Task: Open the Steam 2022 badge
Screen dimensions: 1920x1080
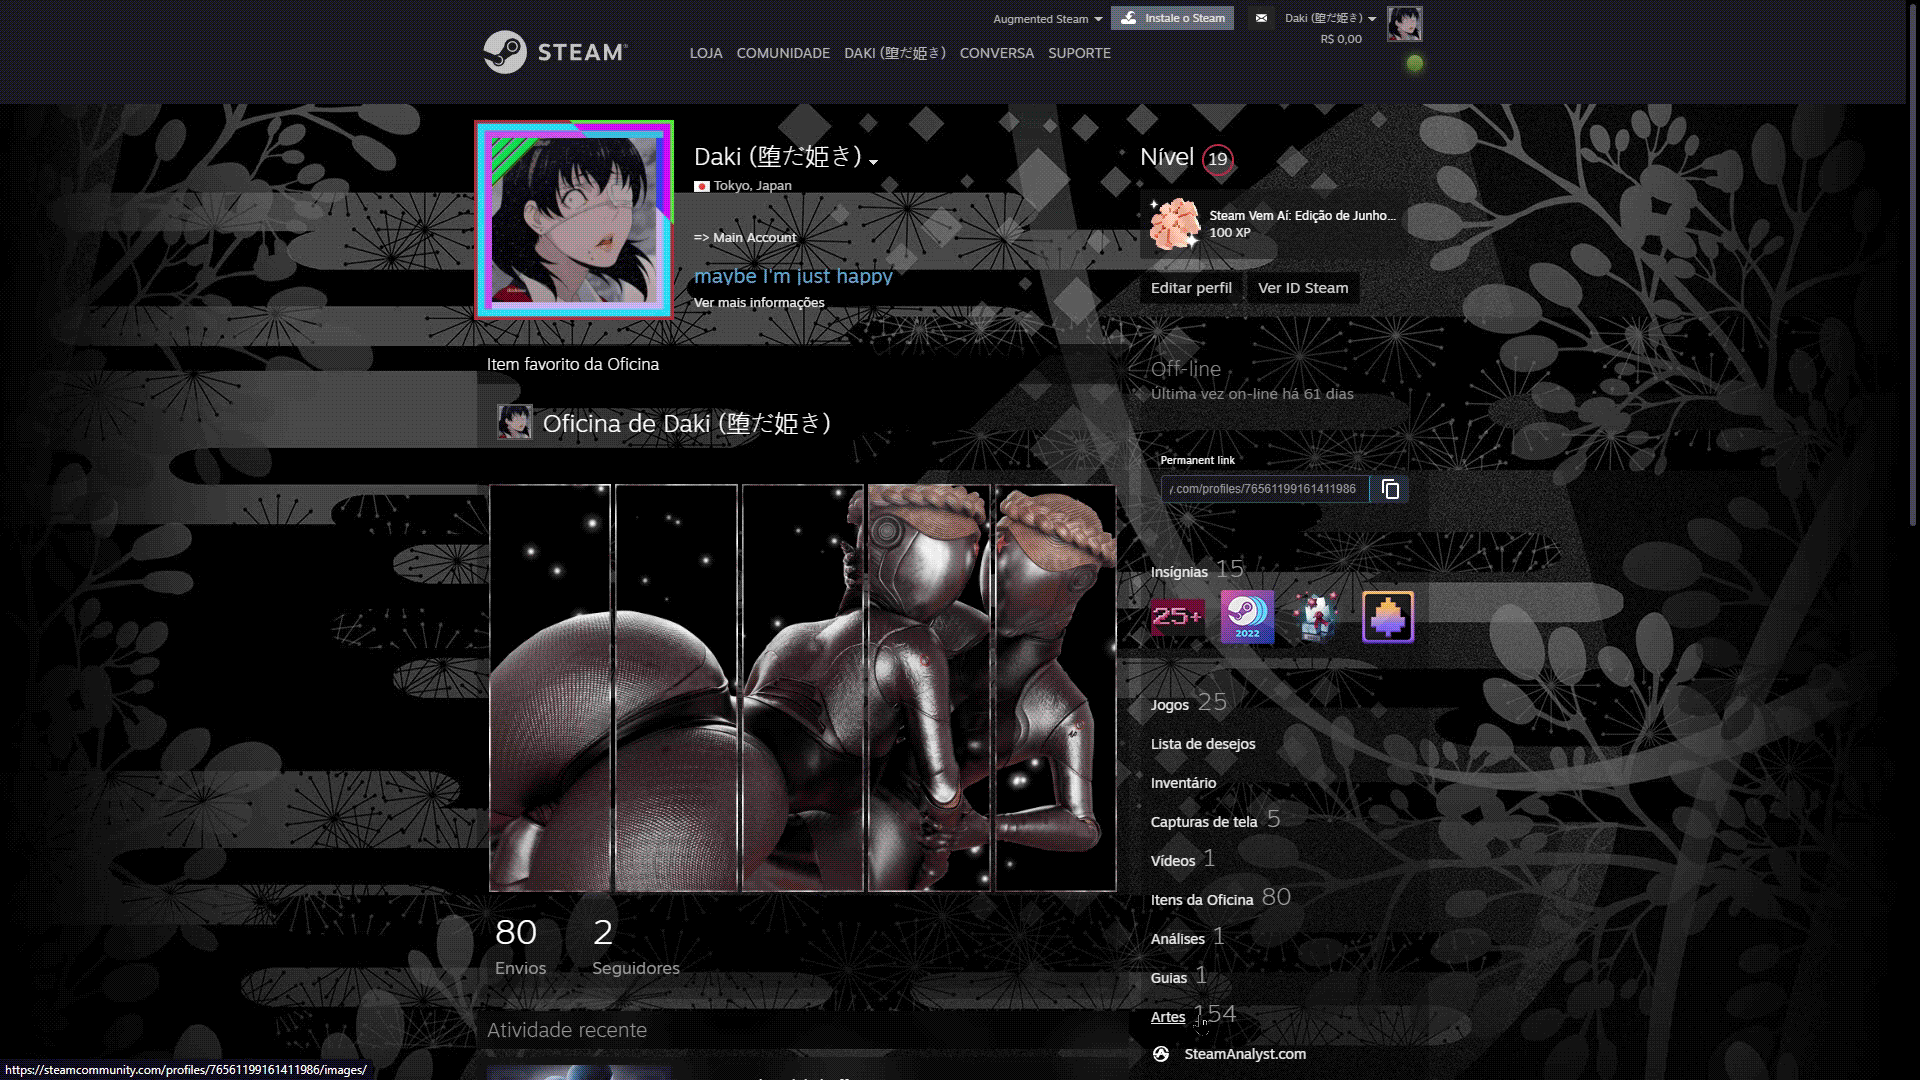Action: [x=1247, y=616]
